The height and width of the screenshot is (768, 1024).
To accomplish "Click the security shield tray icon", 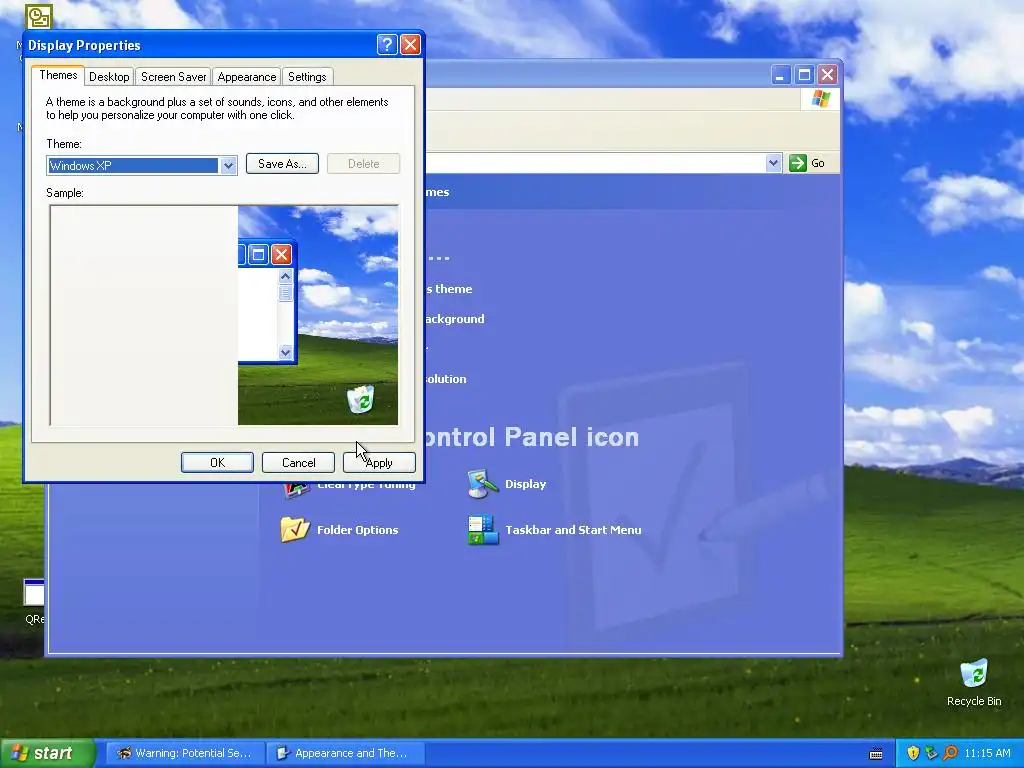I will point(913,753).
